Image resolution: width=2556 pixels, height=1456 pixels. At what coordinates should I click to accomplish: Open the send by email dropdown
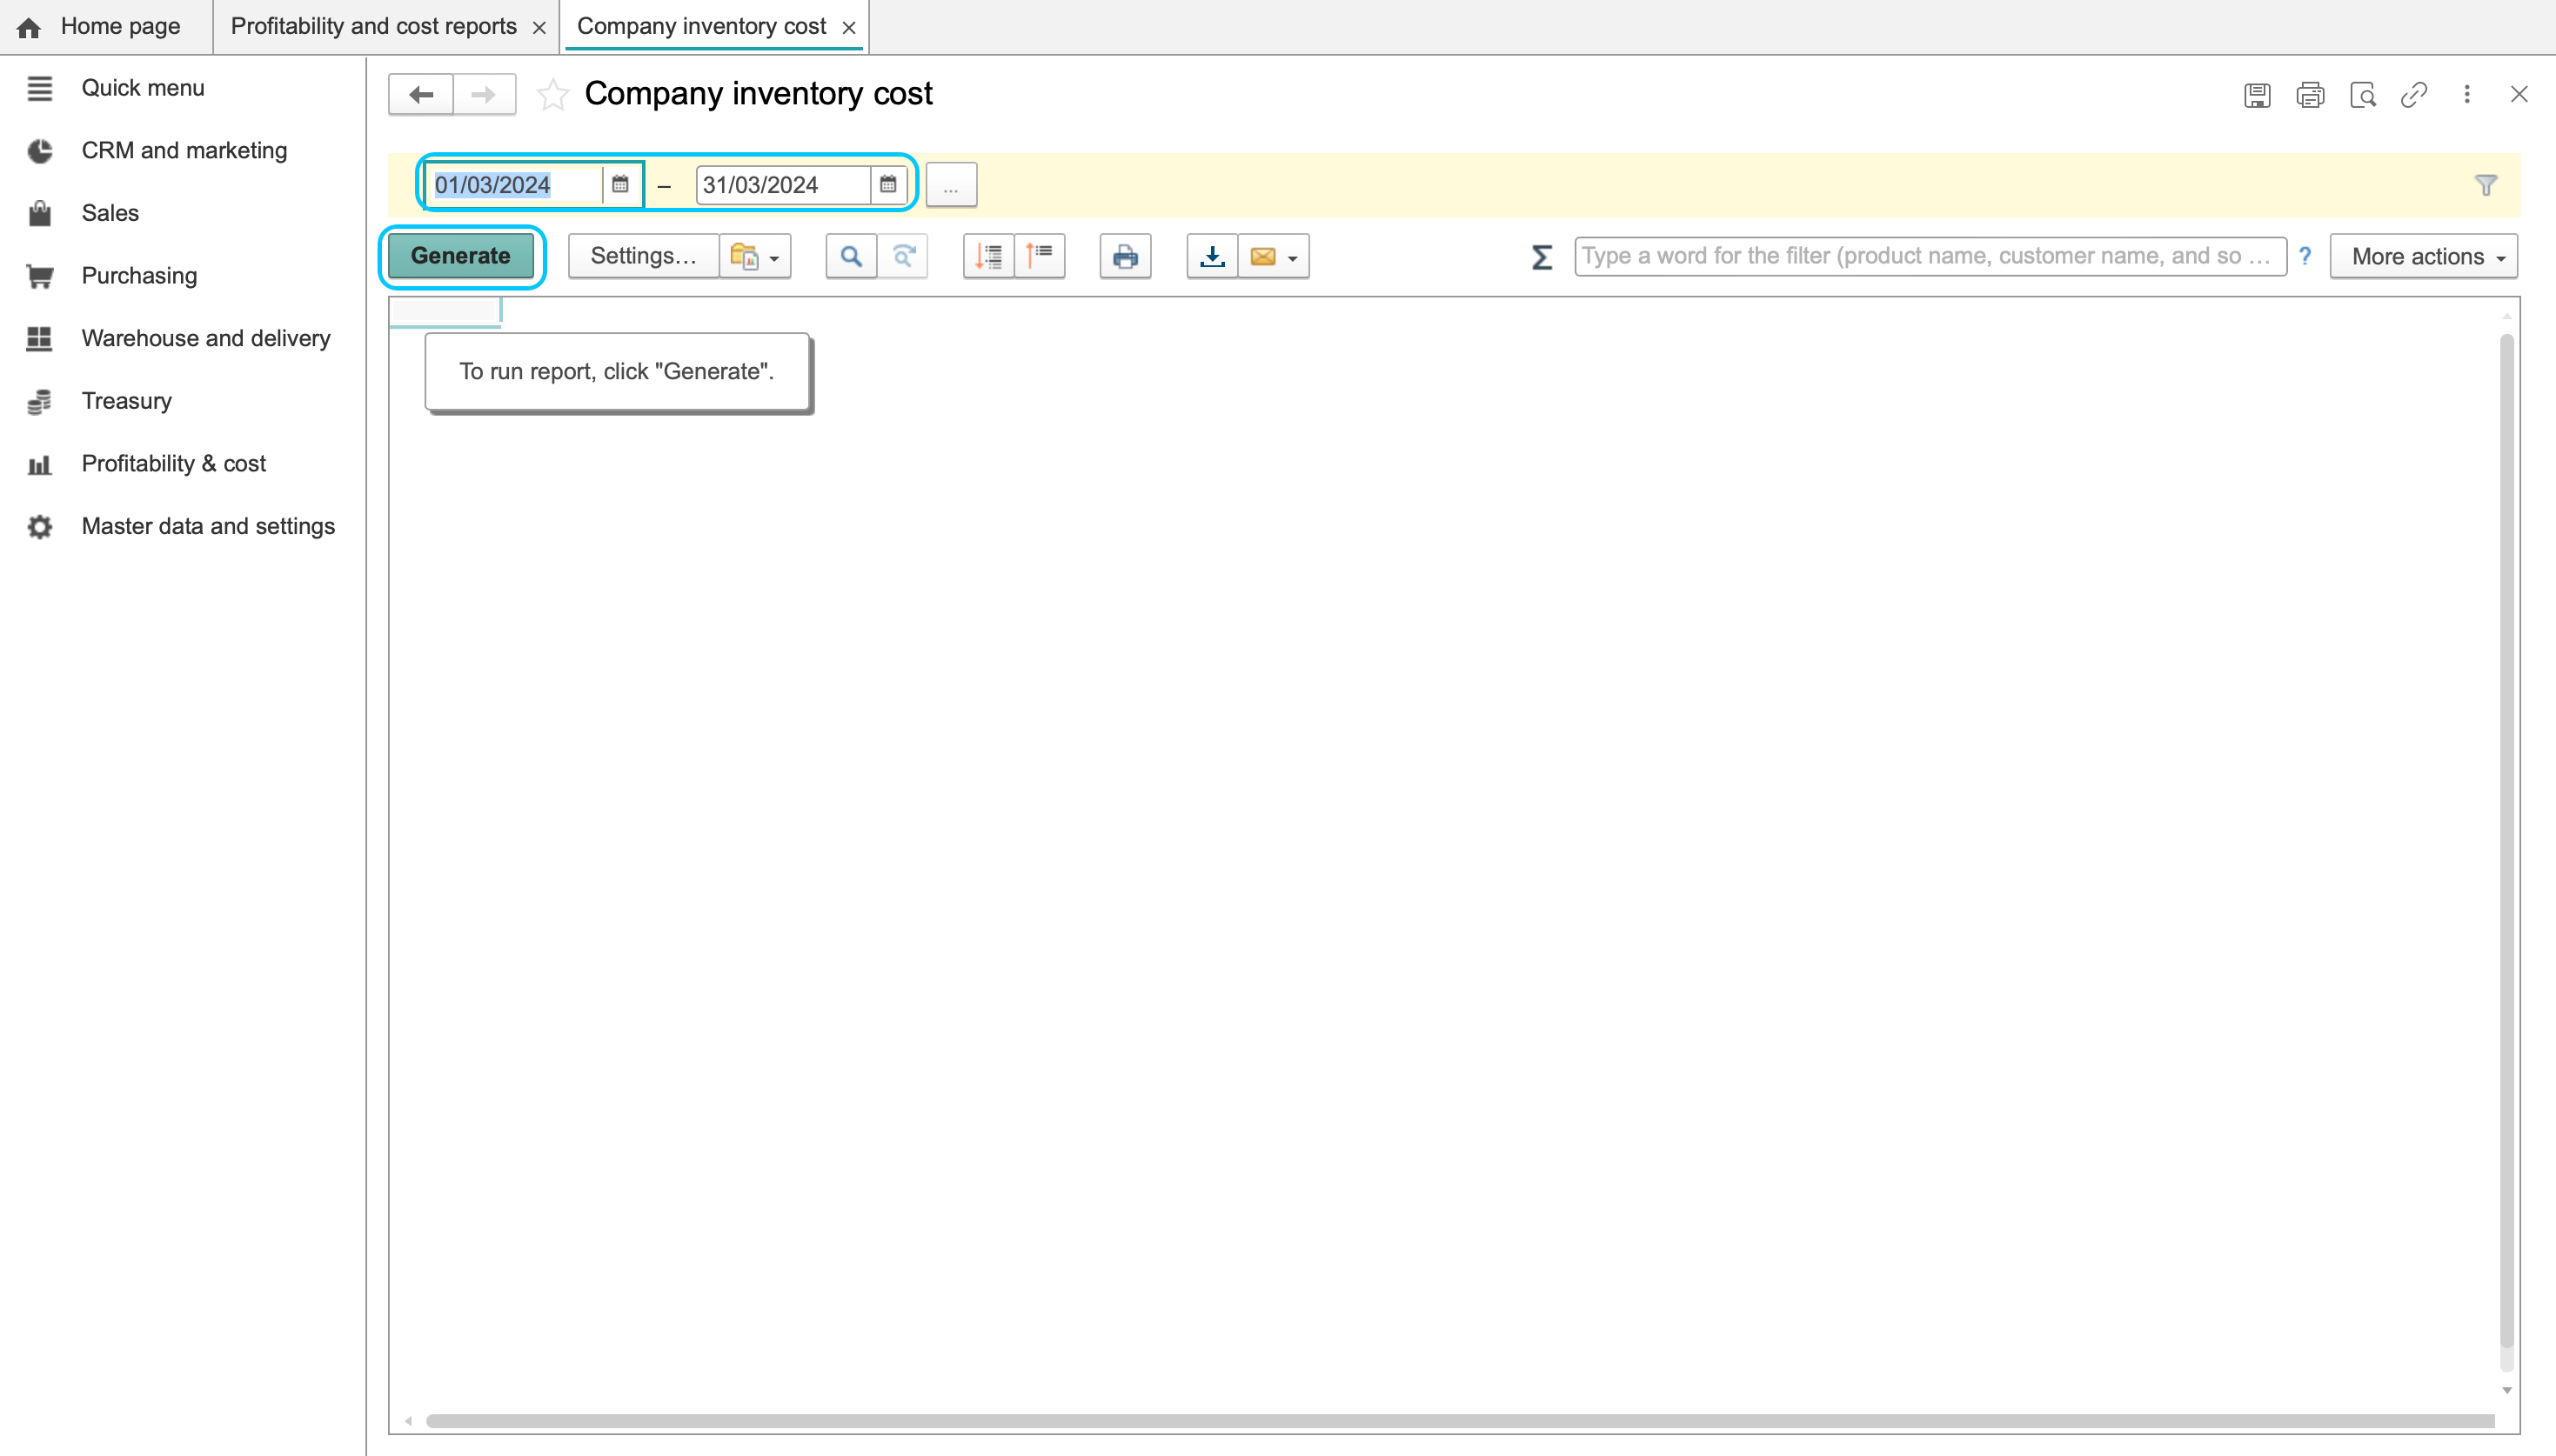pos(1274,256)
